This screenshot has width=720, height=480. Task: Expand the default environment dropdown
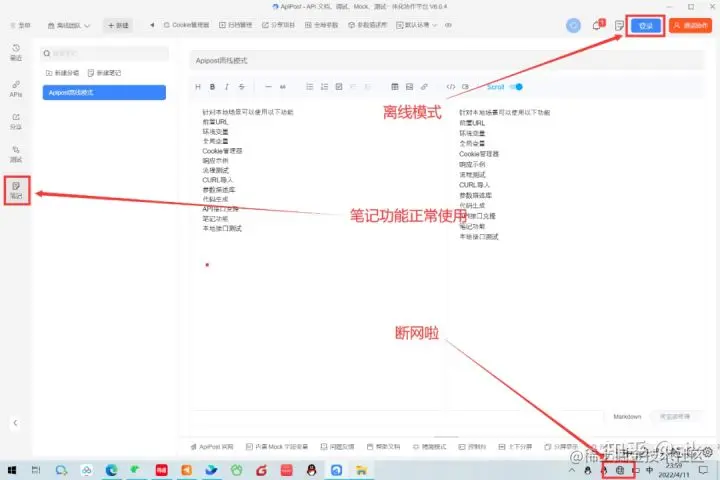416,25
